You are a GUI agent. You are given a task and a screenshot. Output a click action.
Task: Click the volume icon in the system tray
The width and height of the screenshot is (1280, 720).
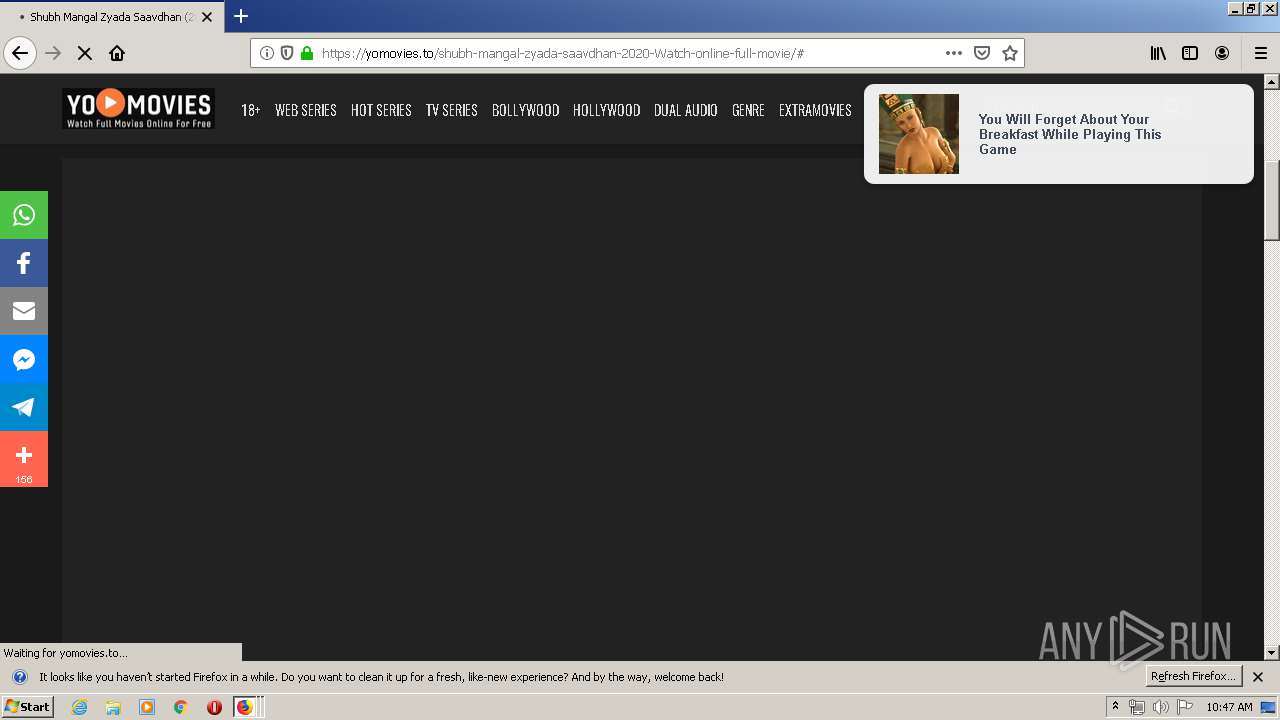[1160, 707]
